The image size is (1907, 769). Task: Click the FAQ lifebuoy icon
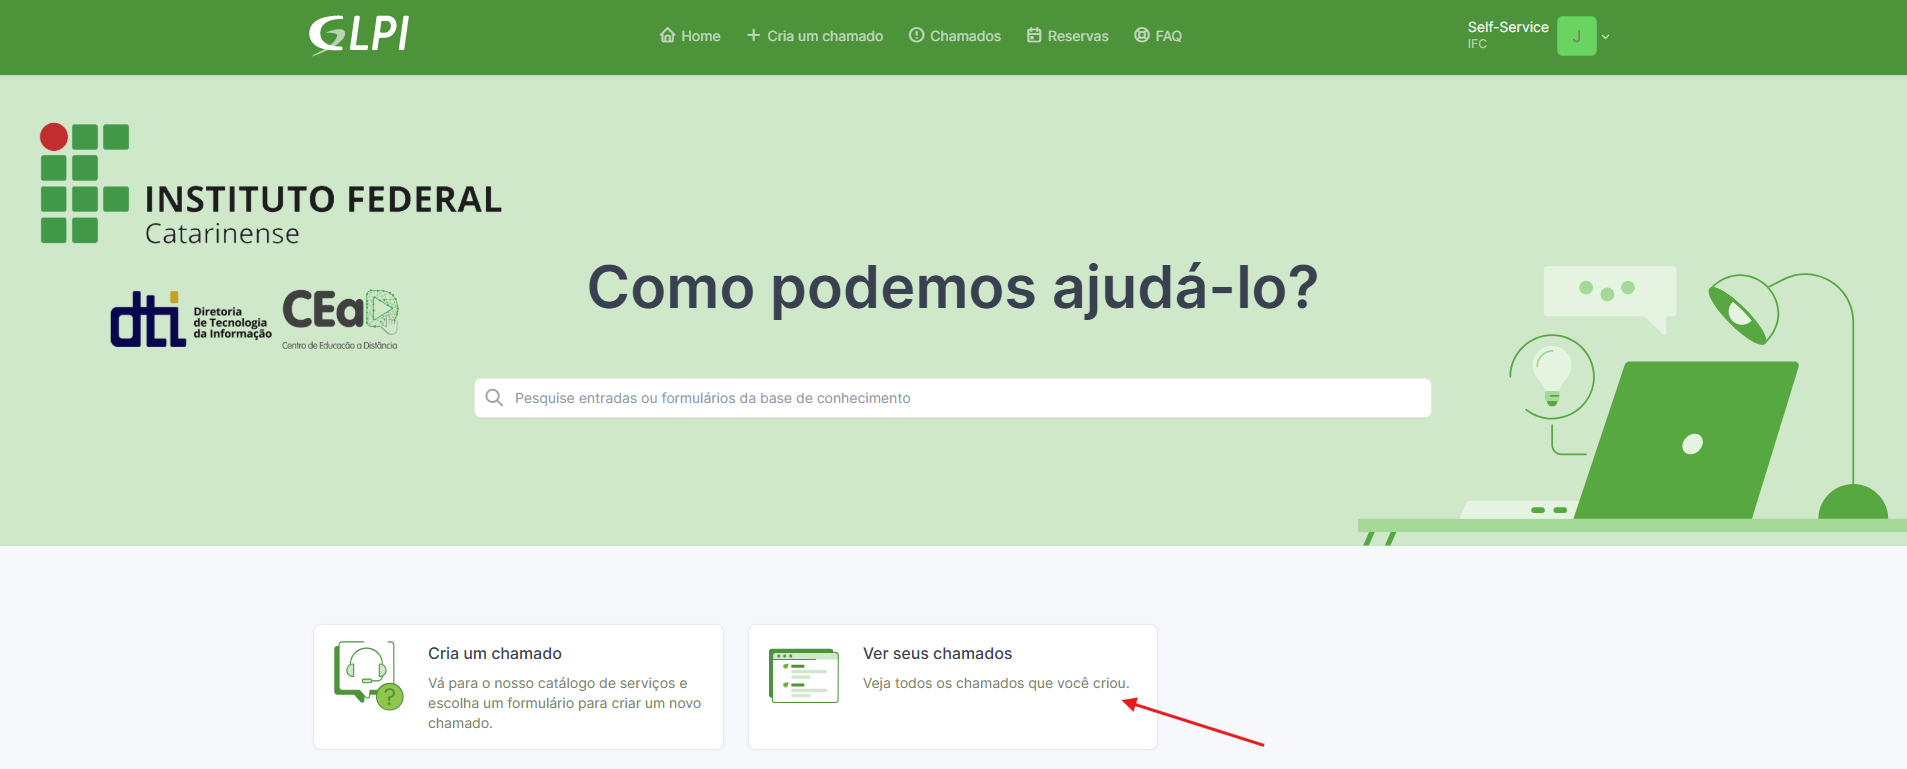pyautogui.click(x=1142, y=35)
